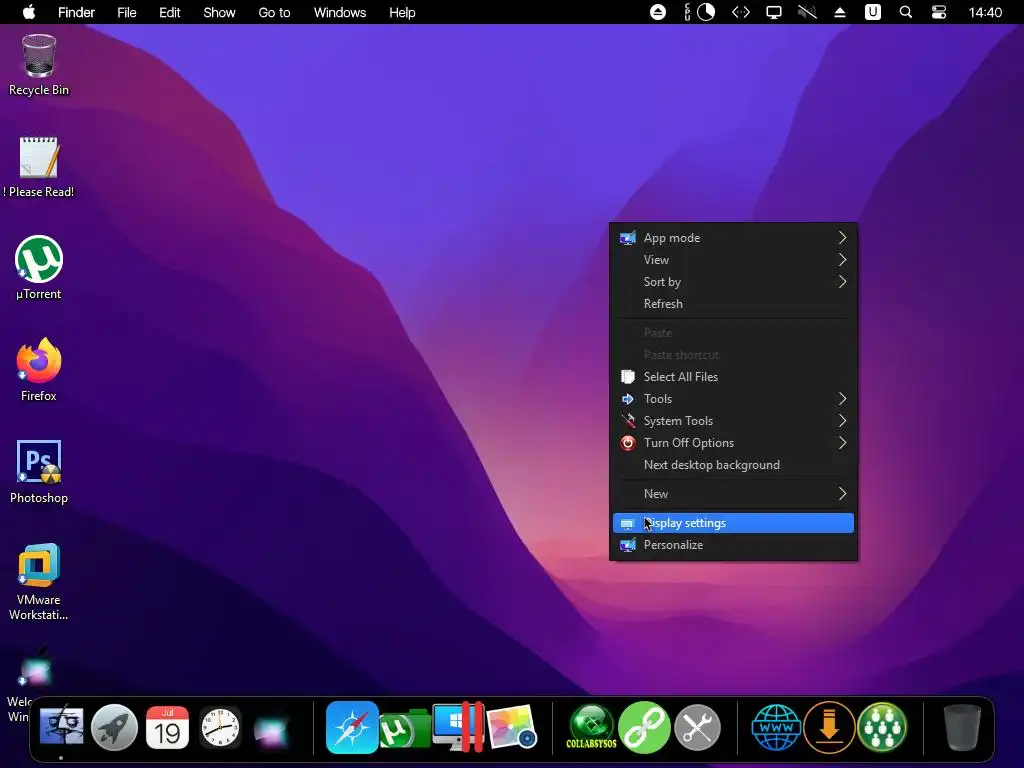Image resolution: width=1024 pixels, height=768 pixels.
Task: Expand the View submenu
Action: 733,260
